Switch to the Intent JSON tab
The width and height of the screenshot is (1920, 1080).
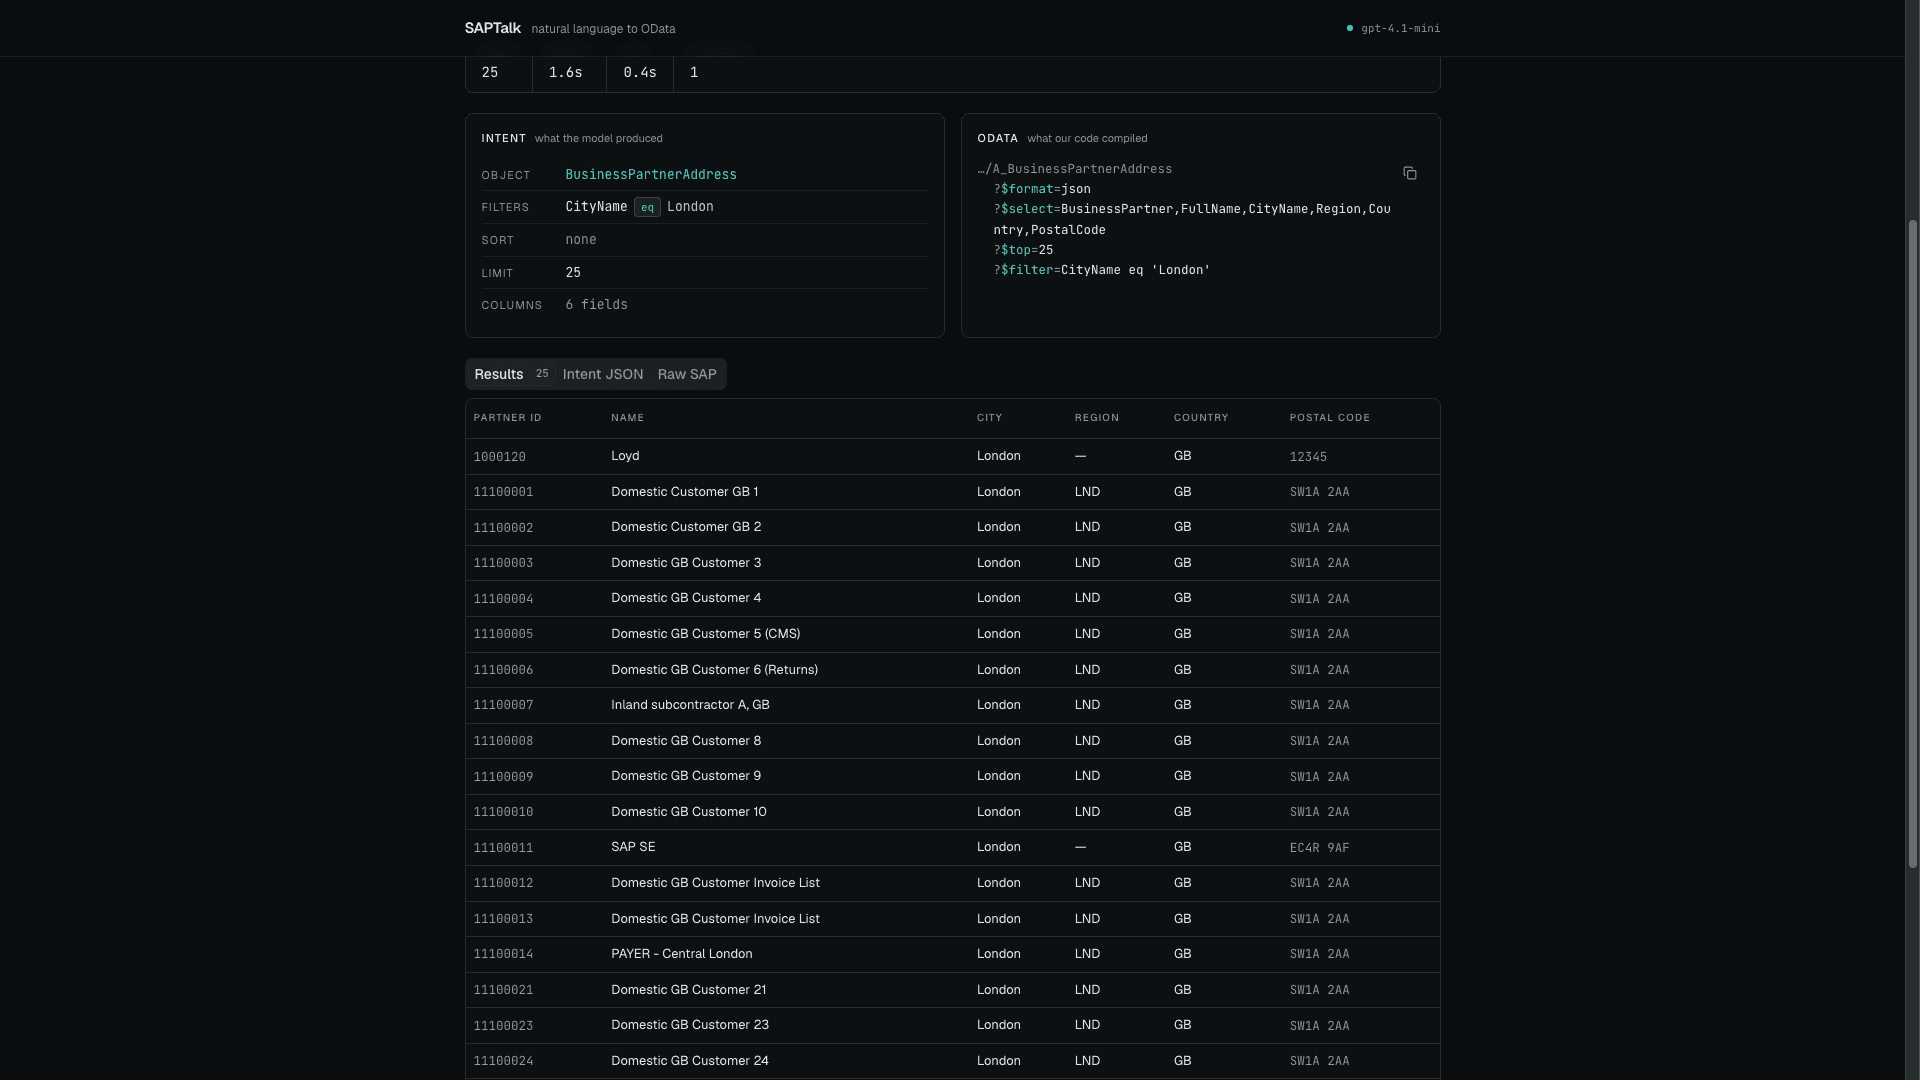pyautogui.click(x=603, y=374)
